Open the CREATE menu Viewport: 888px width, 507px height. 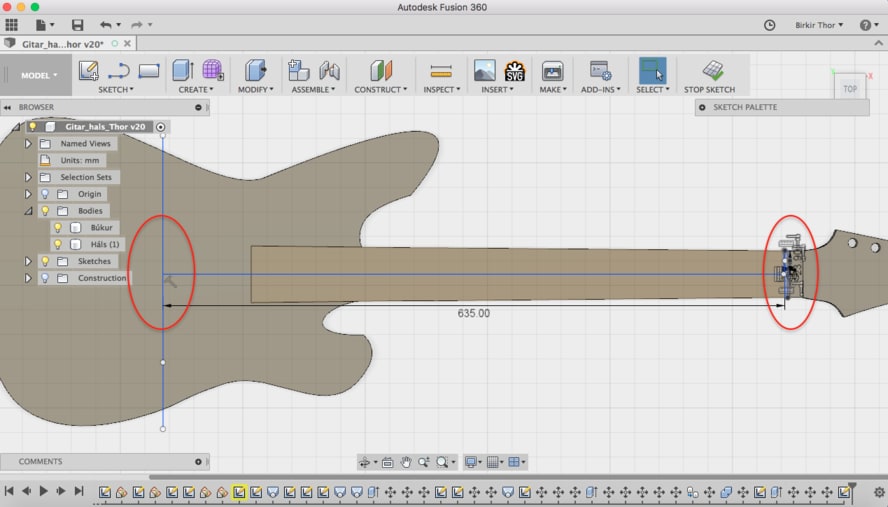pos(196,90)
